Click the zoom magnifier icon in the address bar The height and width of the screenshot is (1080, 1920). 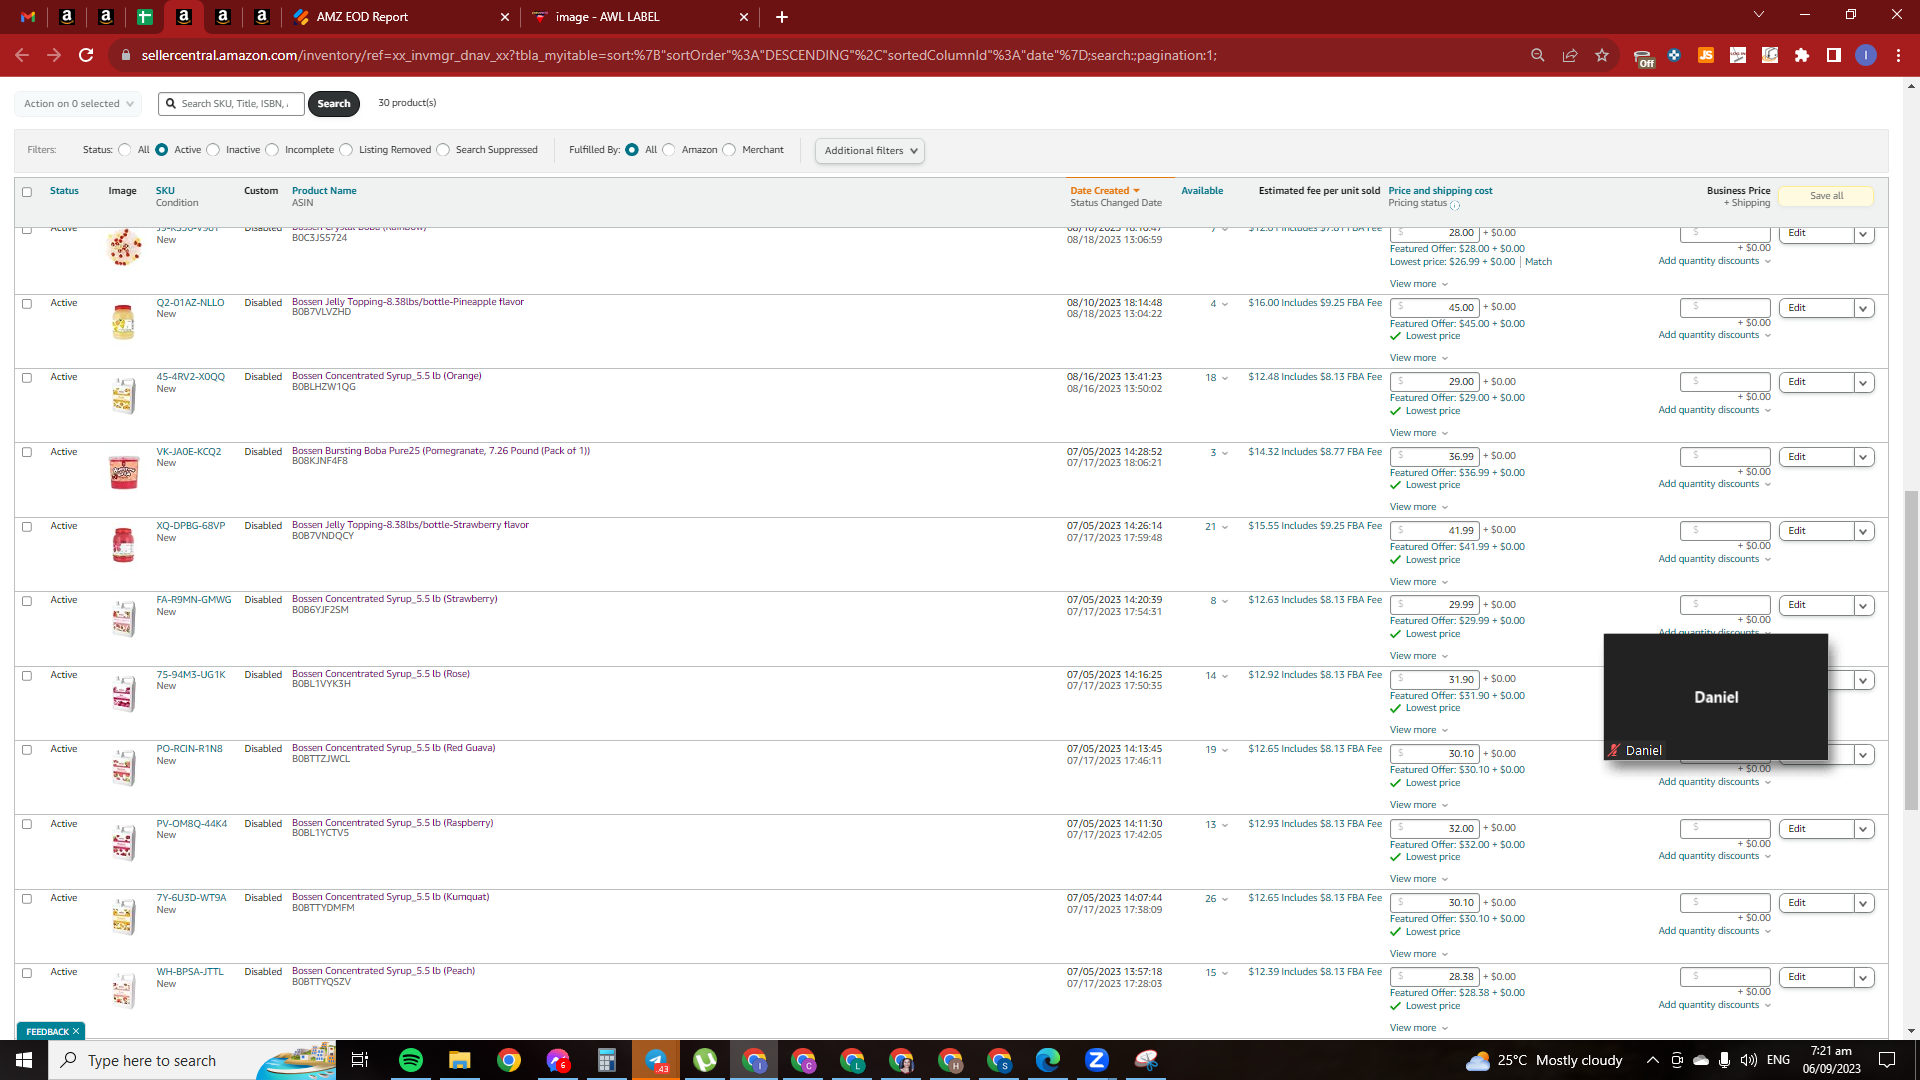(1538, 55)
